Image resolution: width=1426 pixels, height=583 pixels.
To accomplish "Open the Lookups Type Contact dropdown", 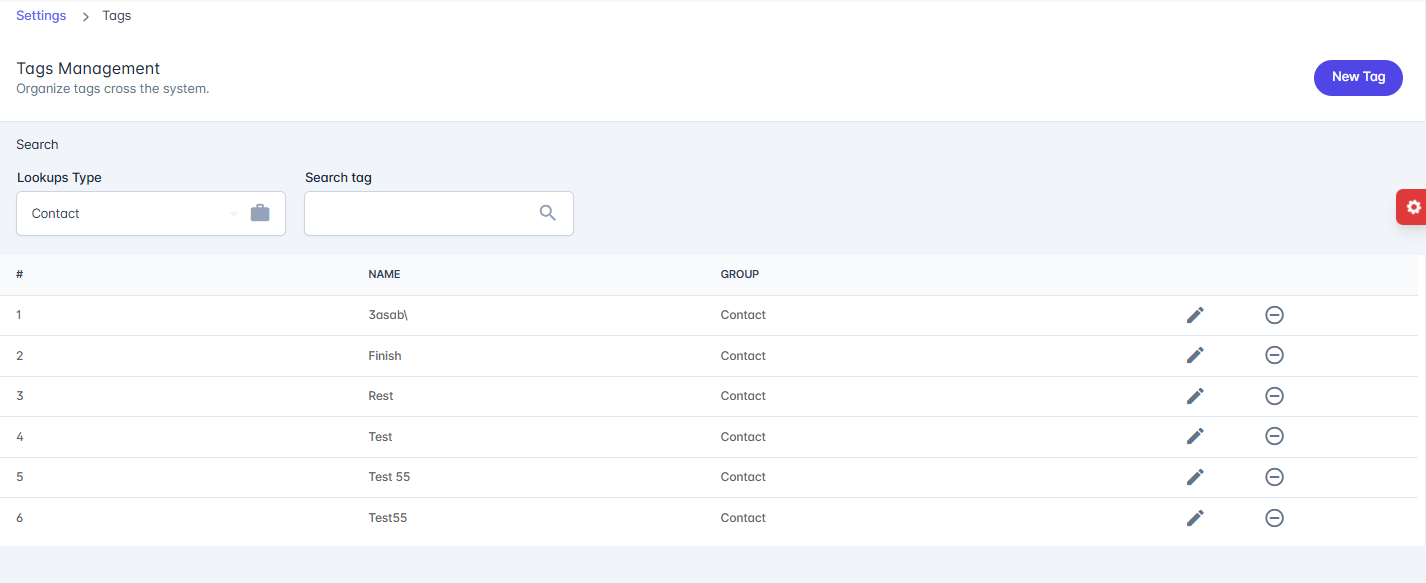I will coord(151,214).
